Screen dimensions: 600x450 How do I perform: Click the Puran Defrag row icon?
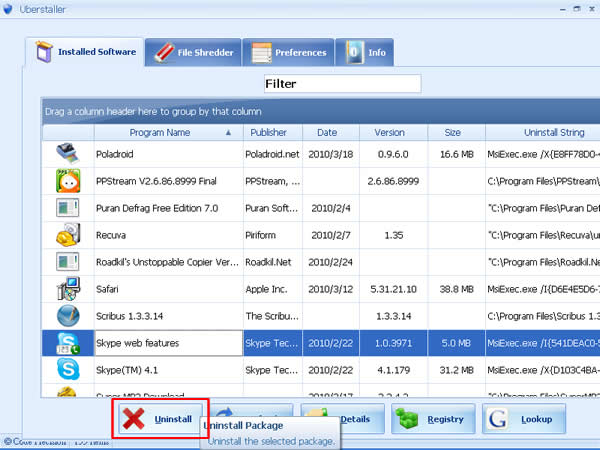pos(68,208)
